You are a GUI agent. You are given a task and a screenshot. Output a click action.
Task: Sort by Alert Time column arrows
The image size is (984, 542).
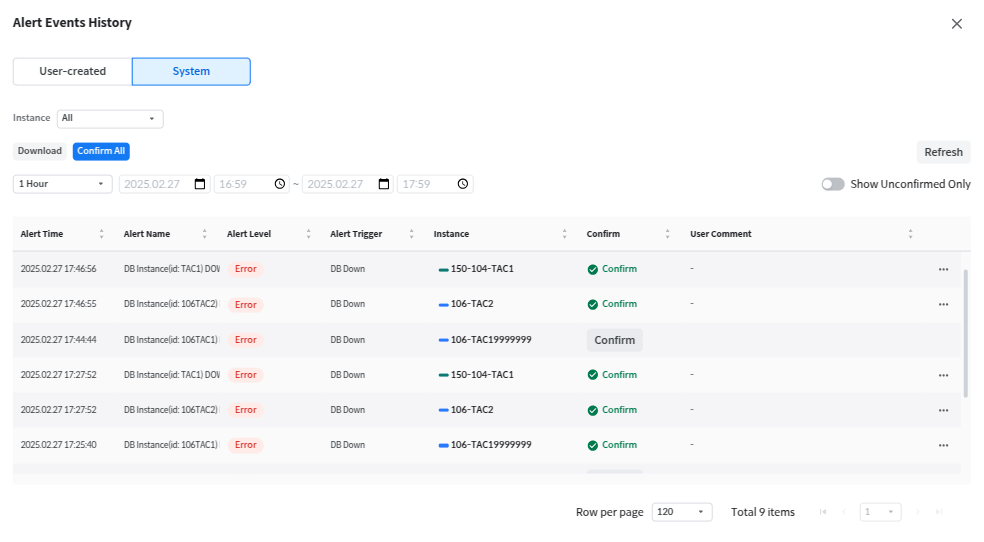point(101,234)
